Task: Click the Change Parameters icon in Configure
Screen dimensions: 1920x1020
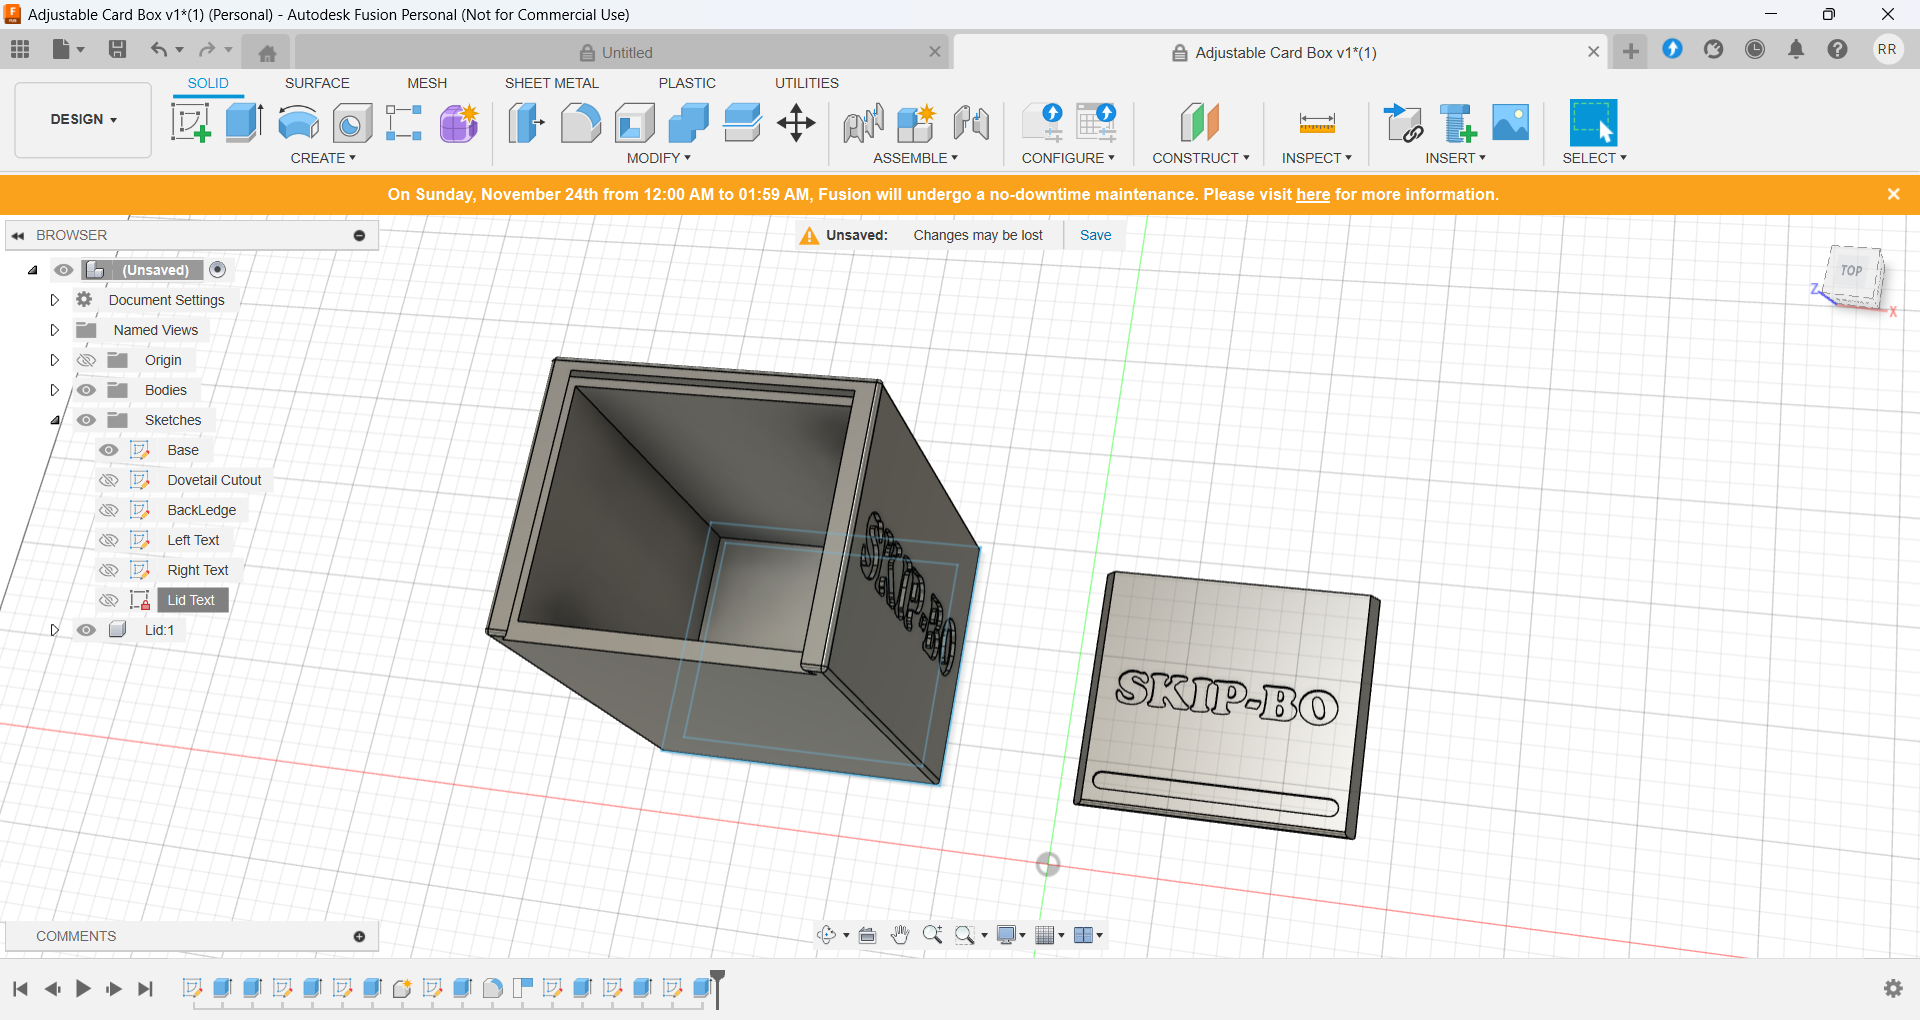Action: [x=1096, y=123]
